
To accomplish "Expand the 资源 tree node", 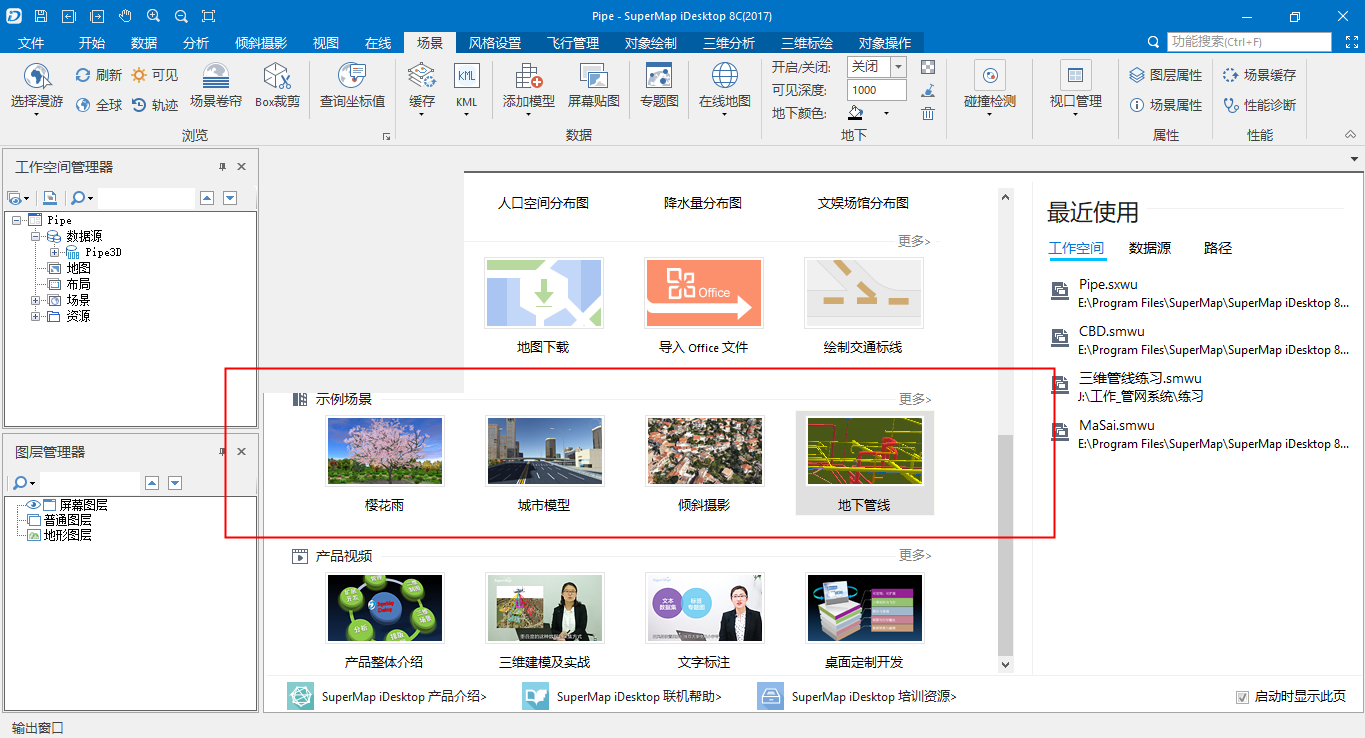I will [36, 316].
